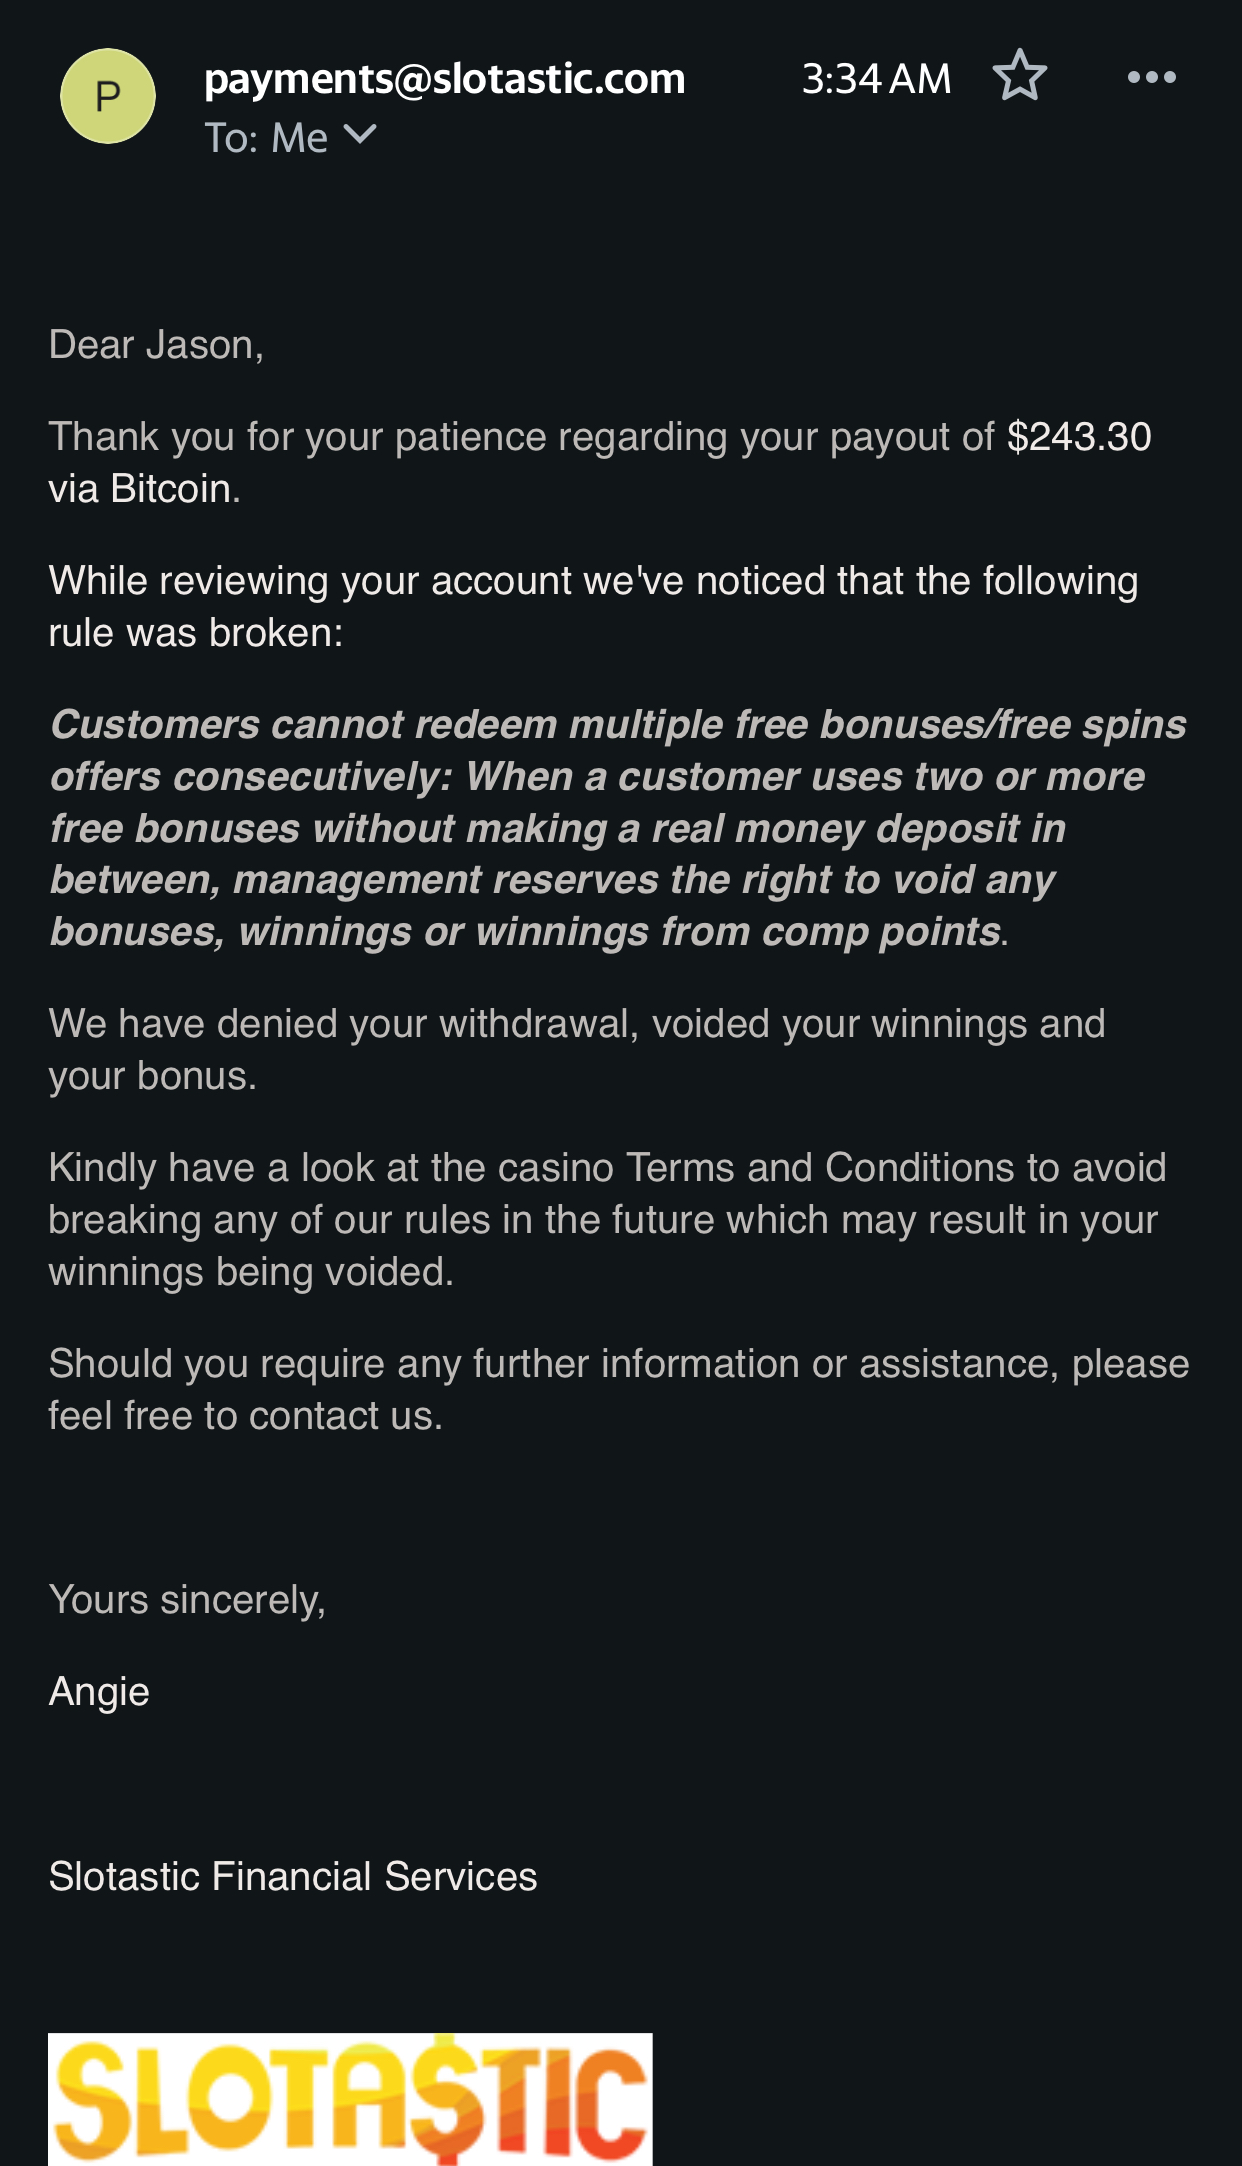Tap the $243.30 payout amount
This screenshot has width=1242, height=2166.
1079,437
